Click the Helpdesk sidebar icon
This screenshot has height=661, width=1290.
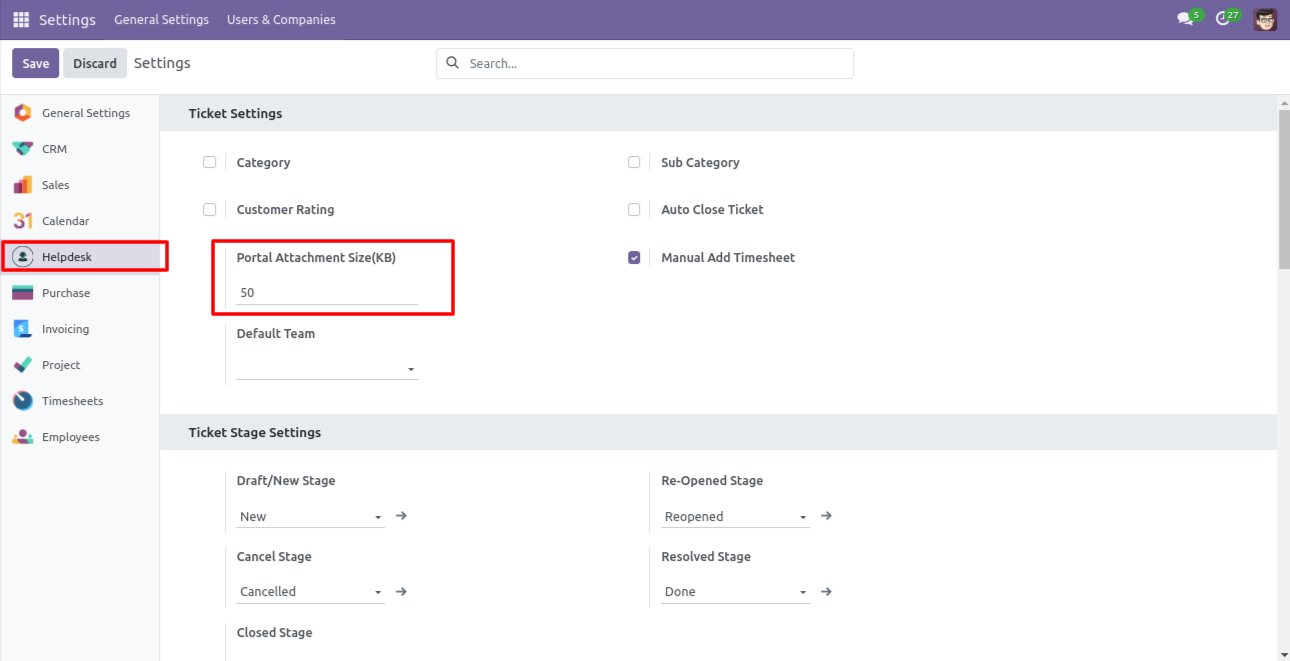click(23, 257)
